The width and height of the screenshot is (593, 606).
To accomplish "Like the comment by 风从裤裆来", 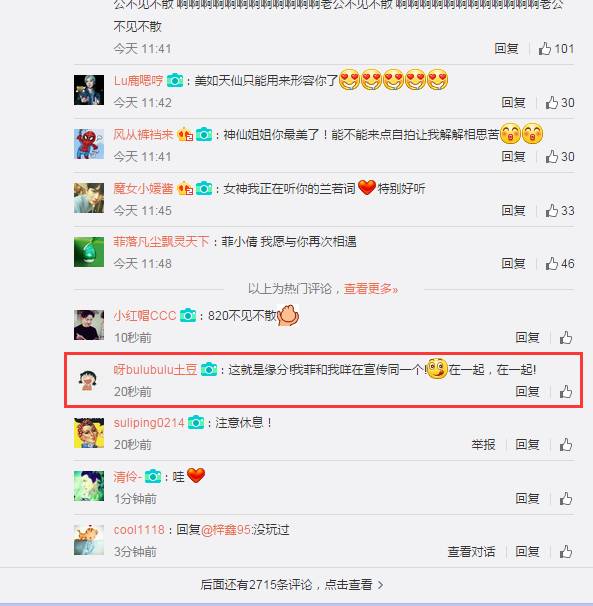I will [559, 157].
